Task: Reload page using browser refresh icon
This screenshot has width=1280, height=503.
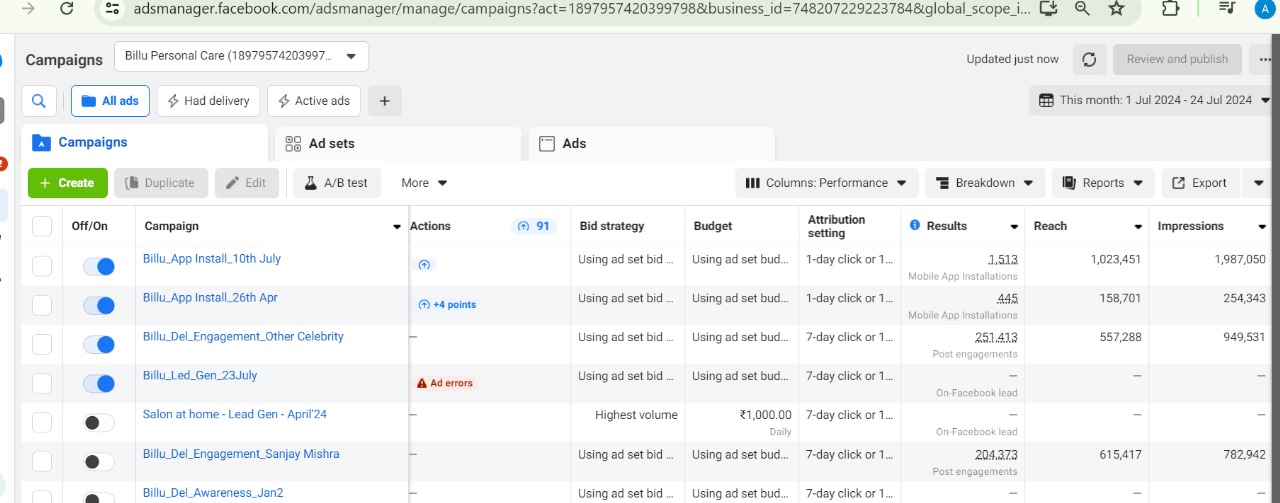Action: coord(66,9)
